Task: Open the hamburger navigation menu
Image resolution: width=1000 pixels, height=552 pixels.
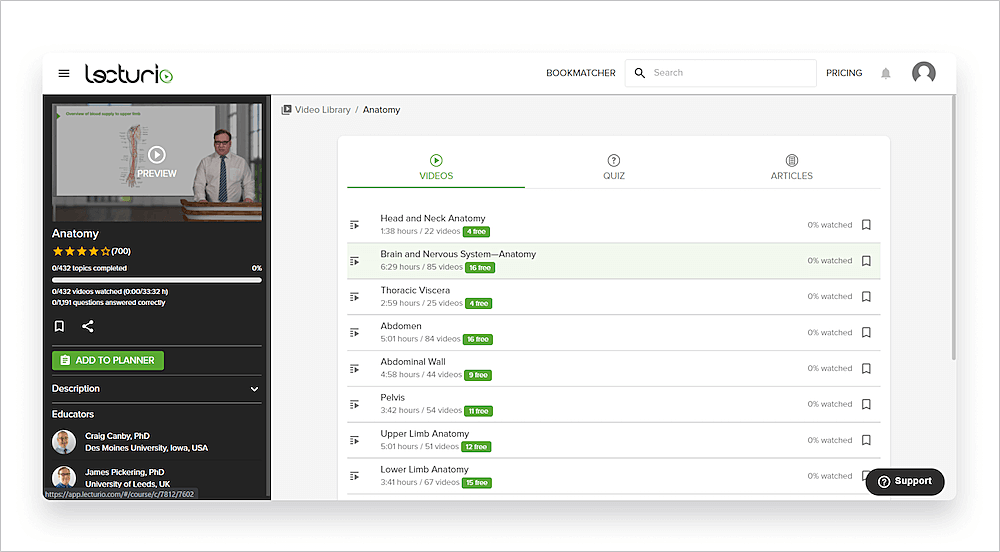Action: (64, 73)
